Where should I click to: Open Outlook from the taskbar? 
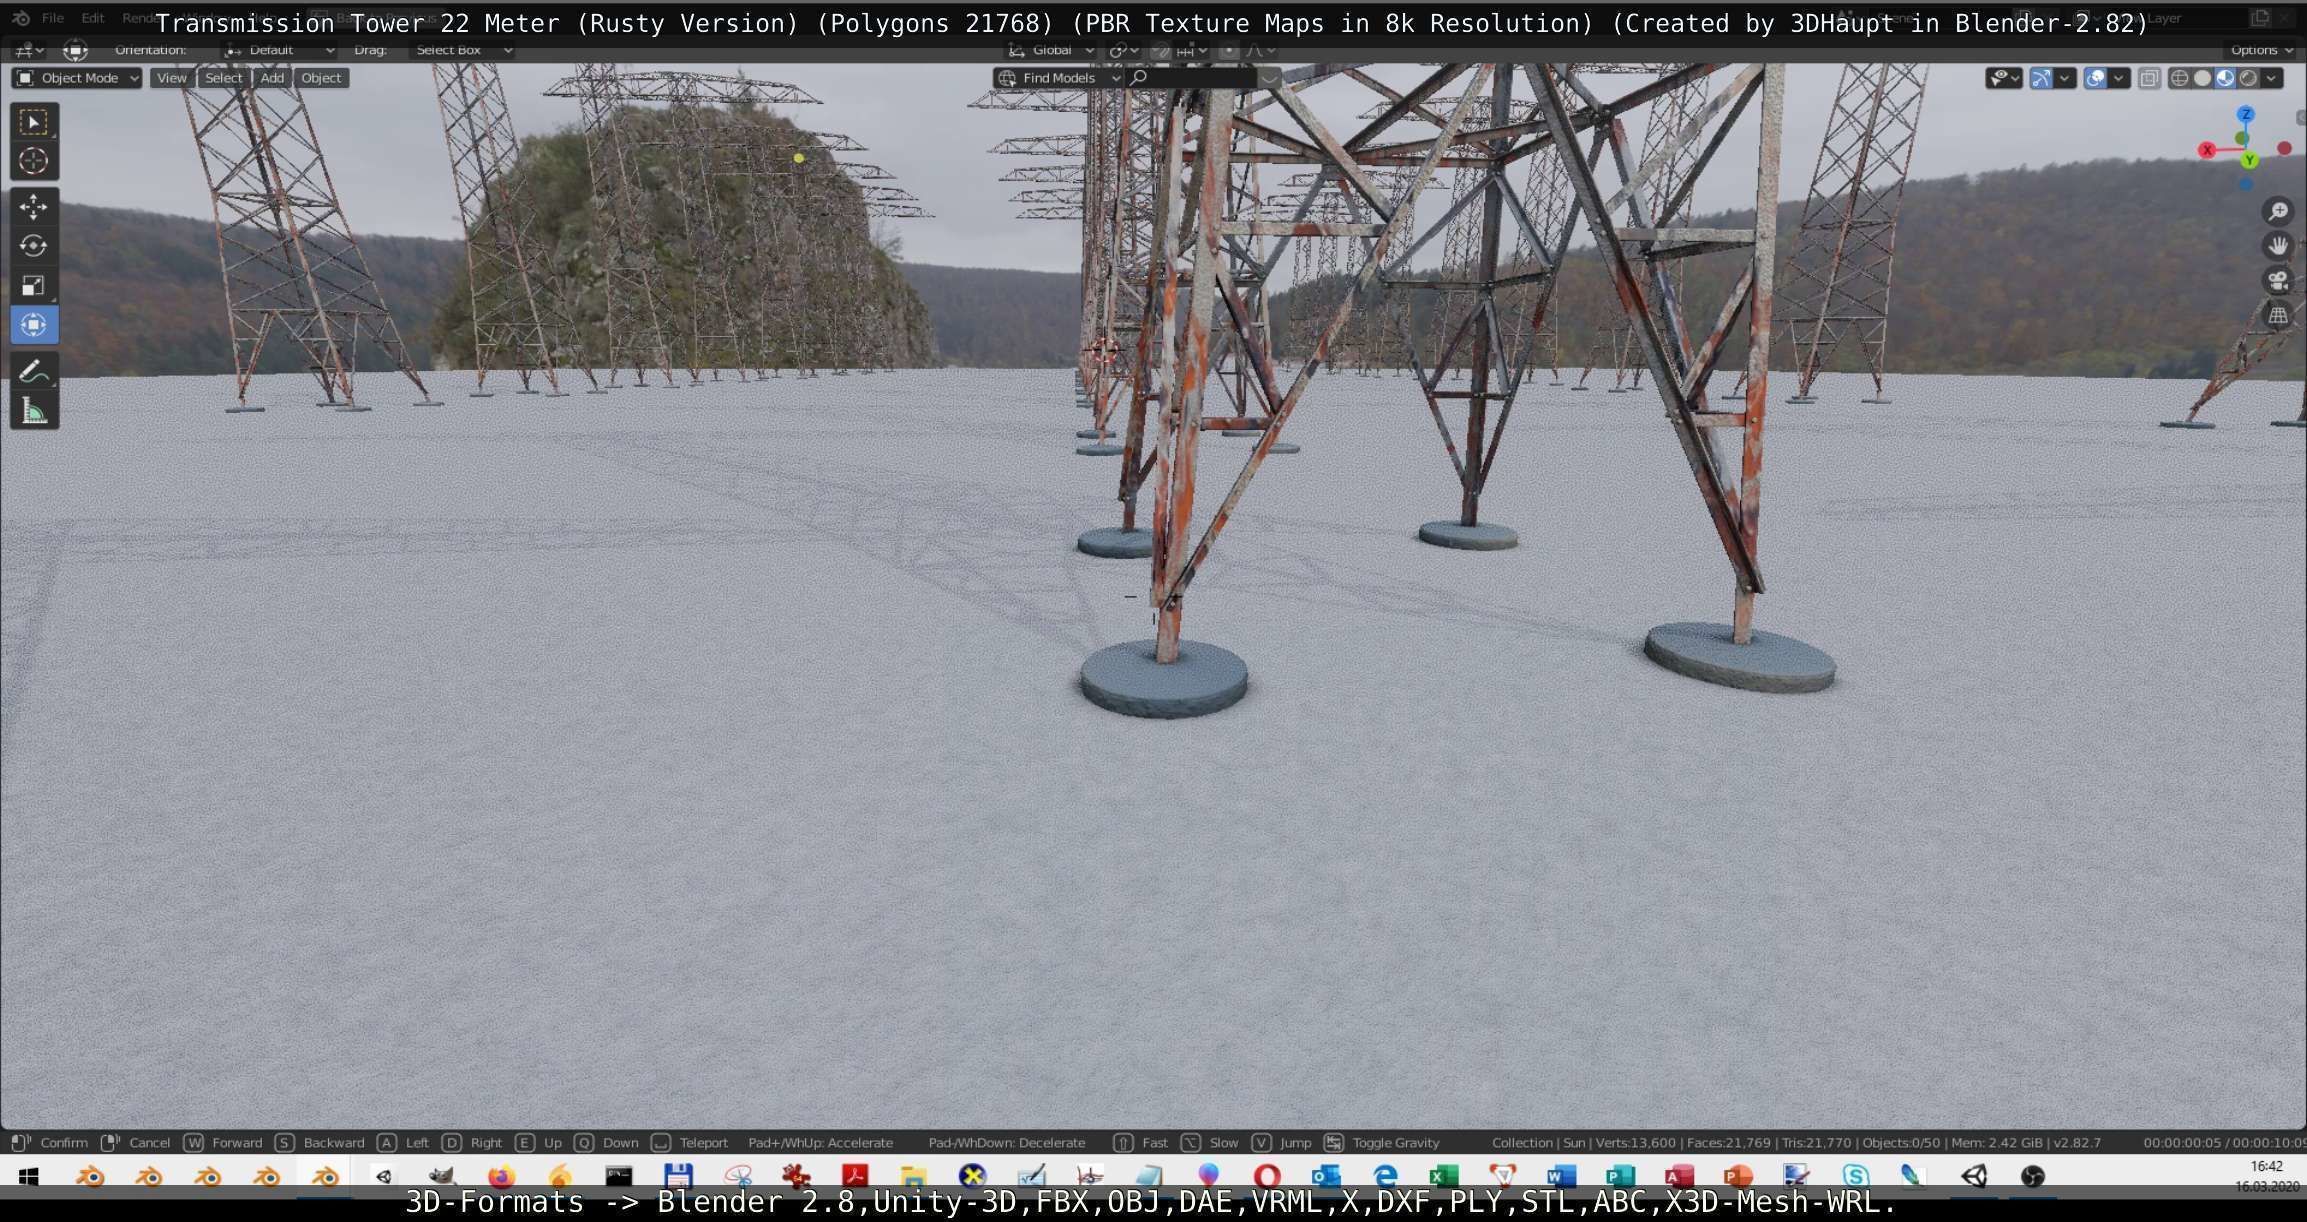[x=1326, y=1176]
